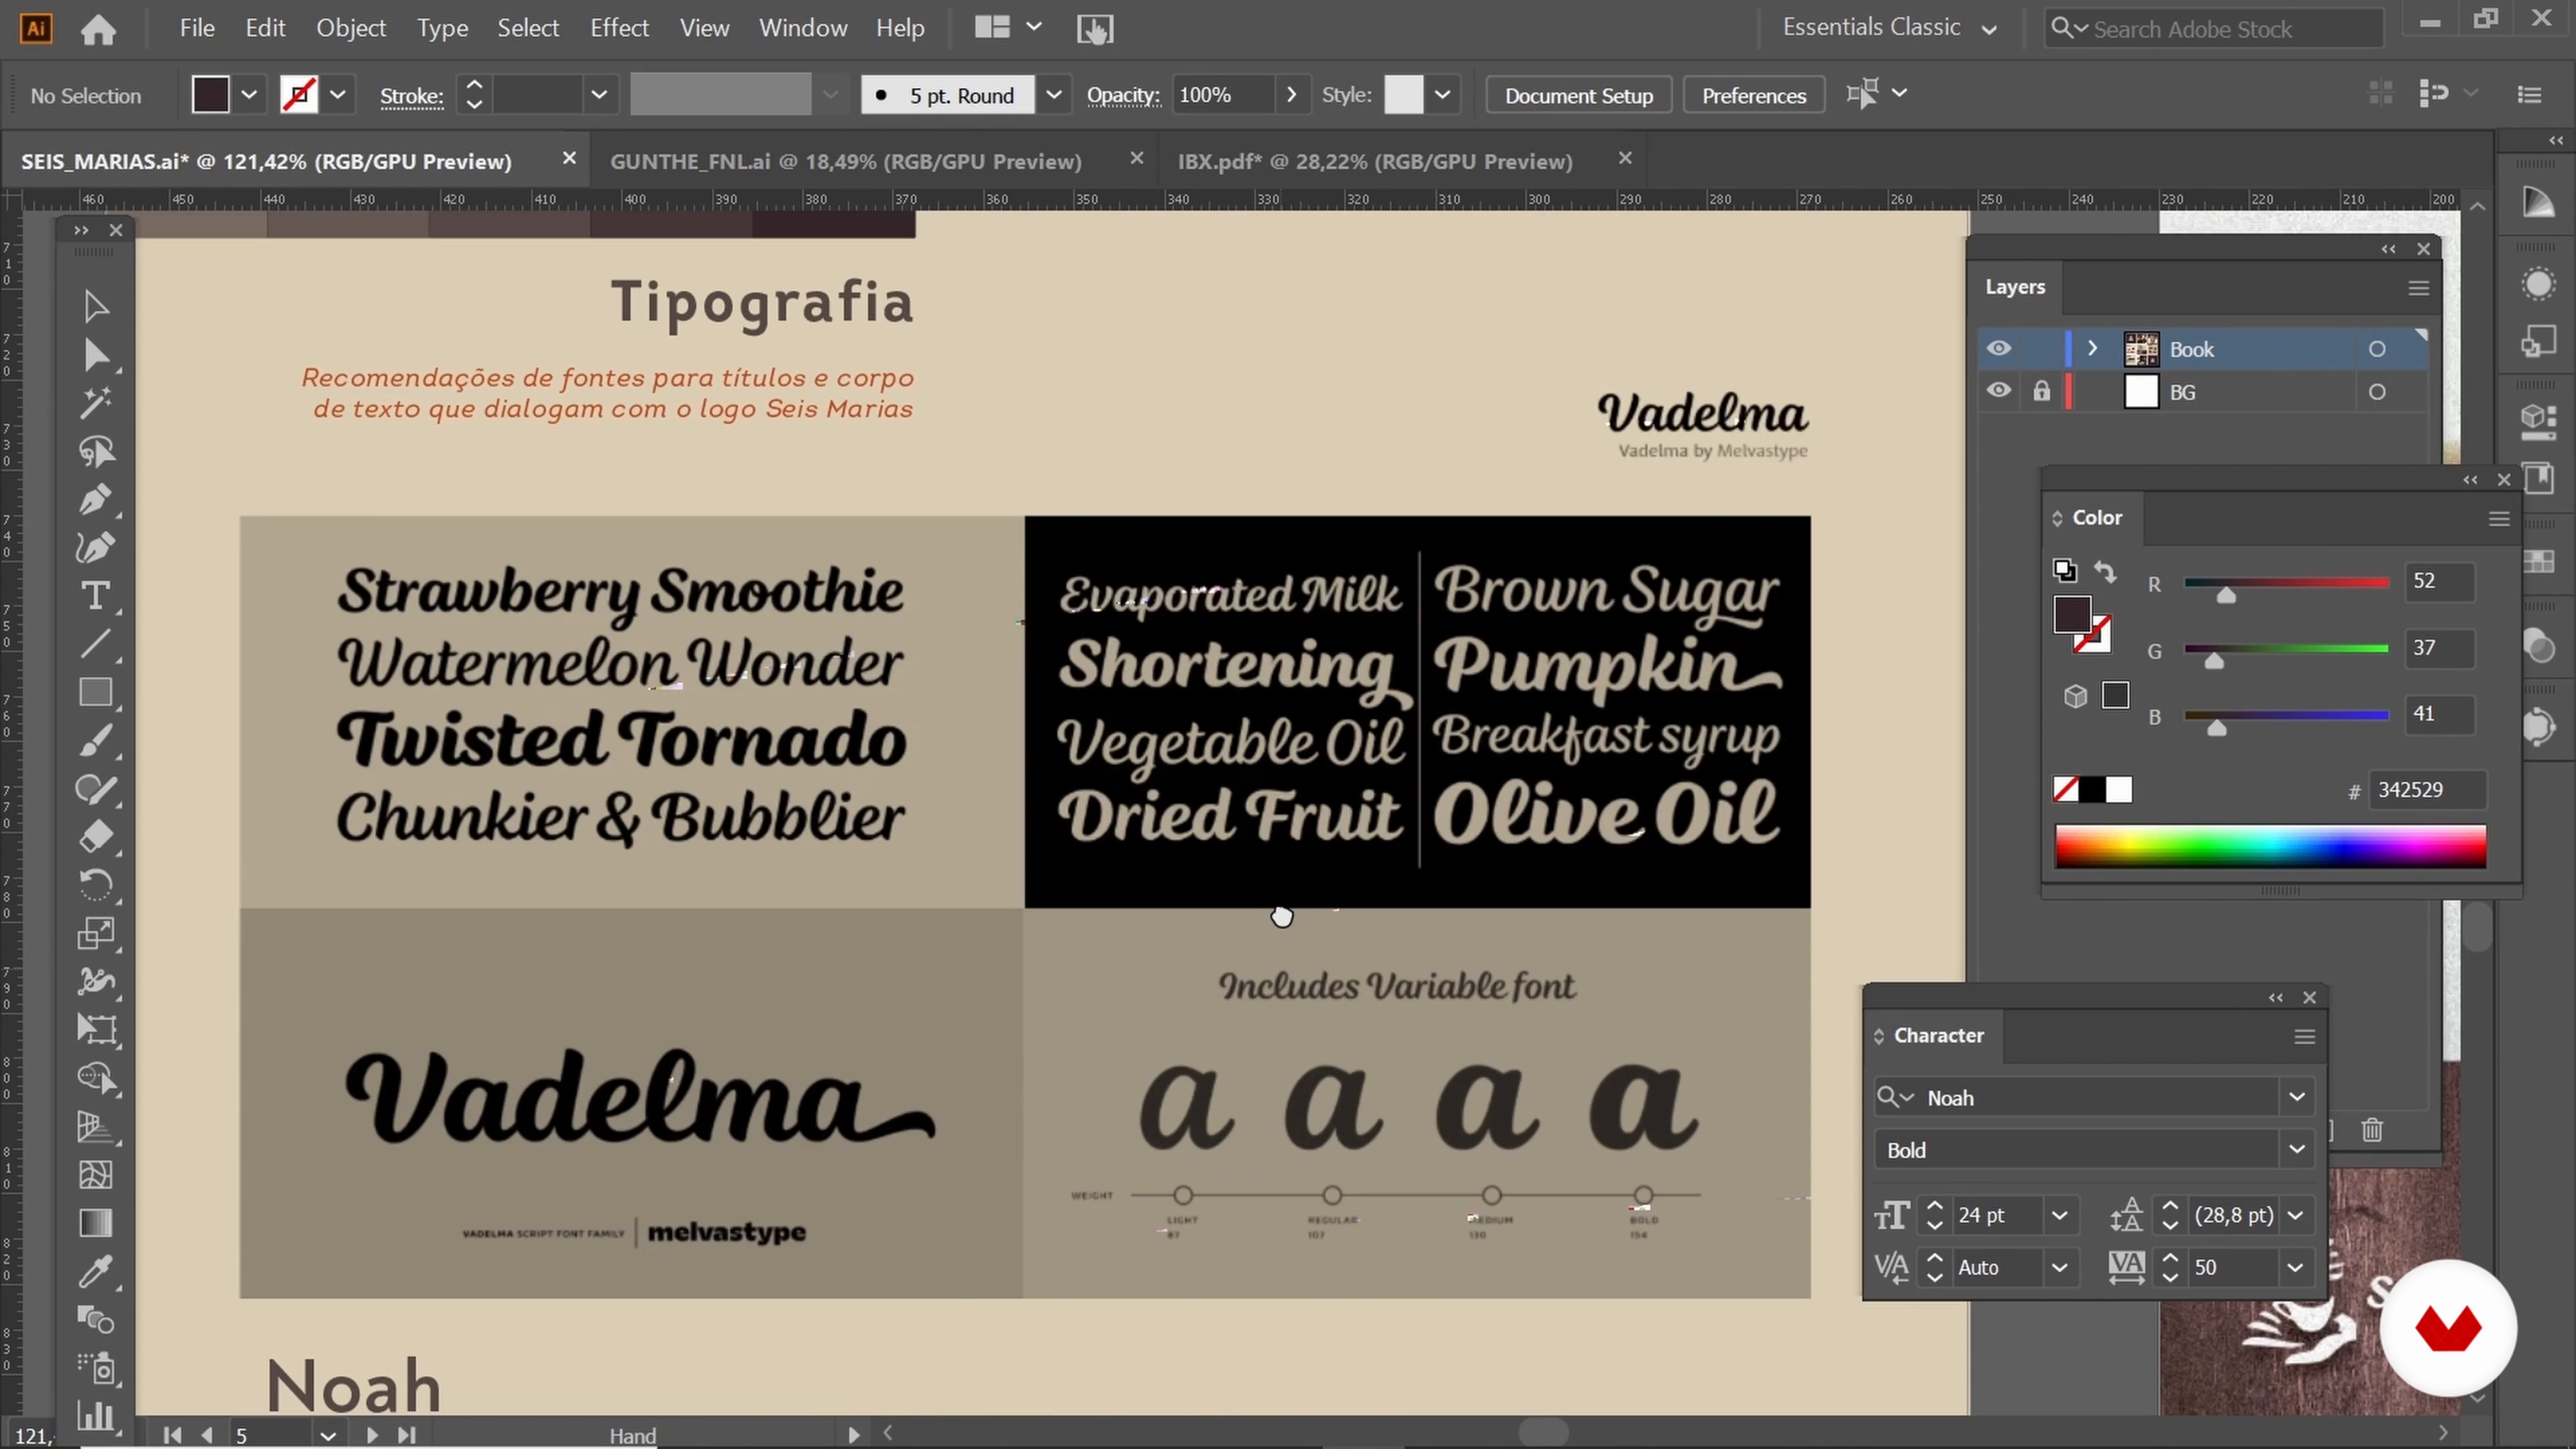This screenshot has width=2576, height=1449.
Task: Select the Type tool
Action: tap(96, 596)
